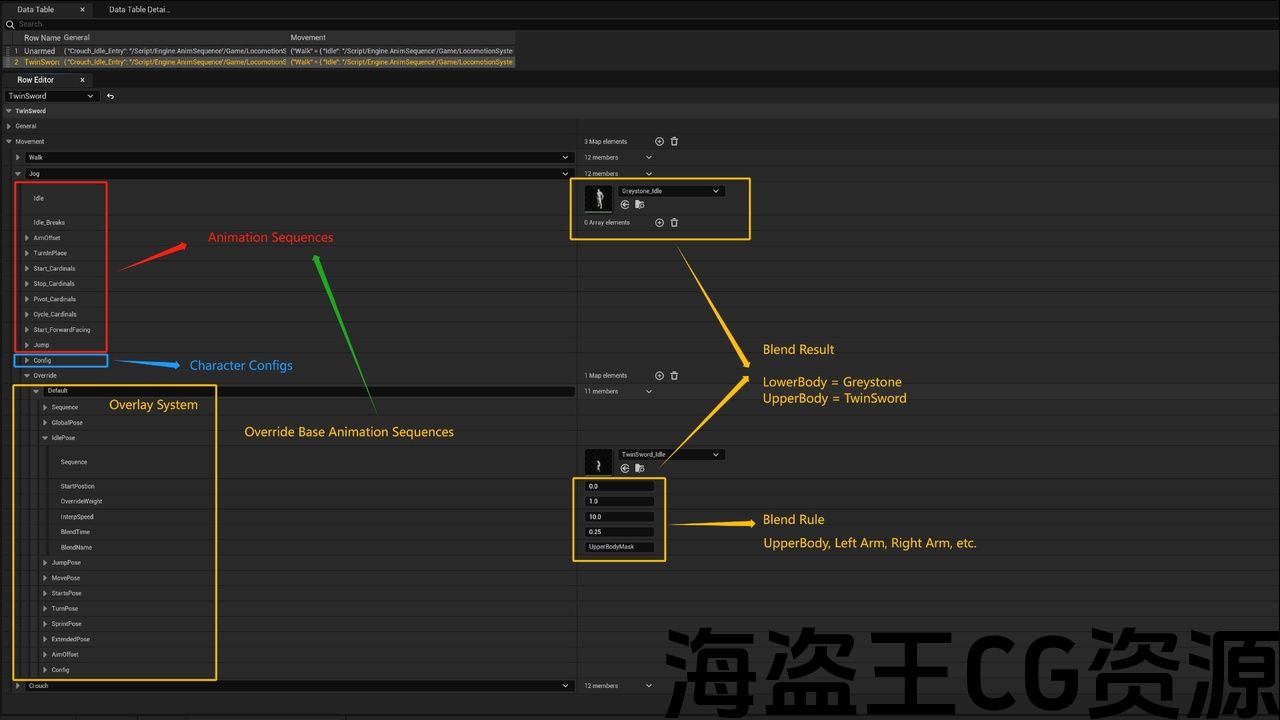Open the Greystone_Idle asset dropdown
The width and height of the screenshot is (1280, 720).
point(670,191)
